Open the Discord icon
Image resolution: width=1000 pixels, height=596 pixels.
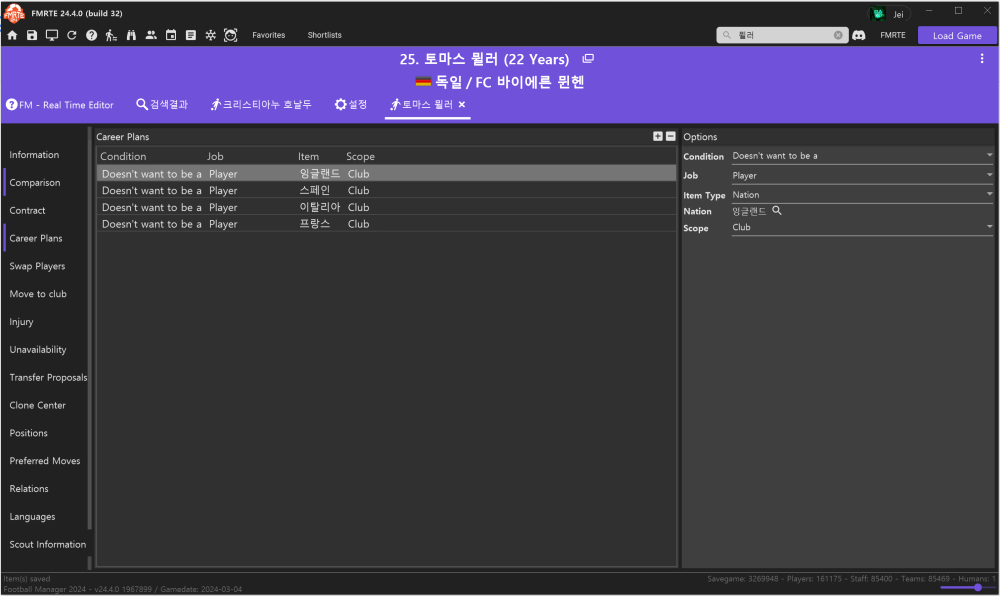858,36
